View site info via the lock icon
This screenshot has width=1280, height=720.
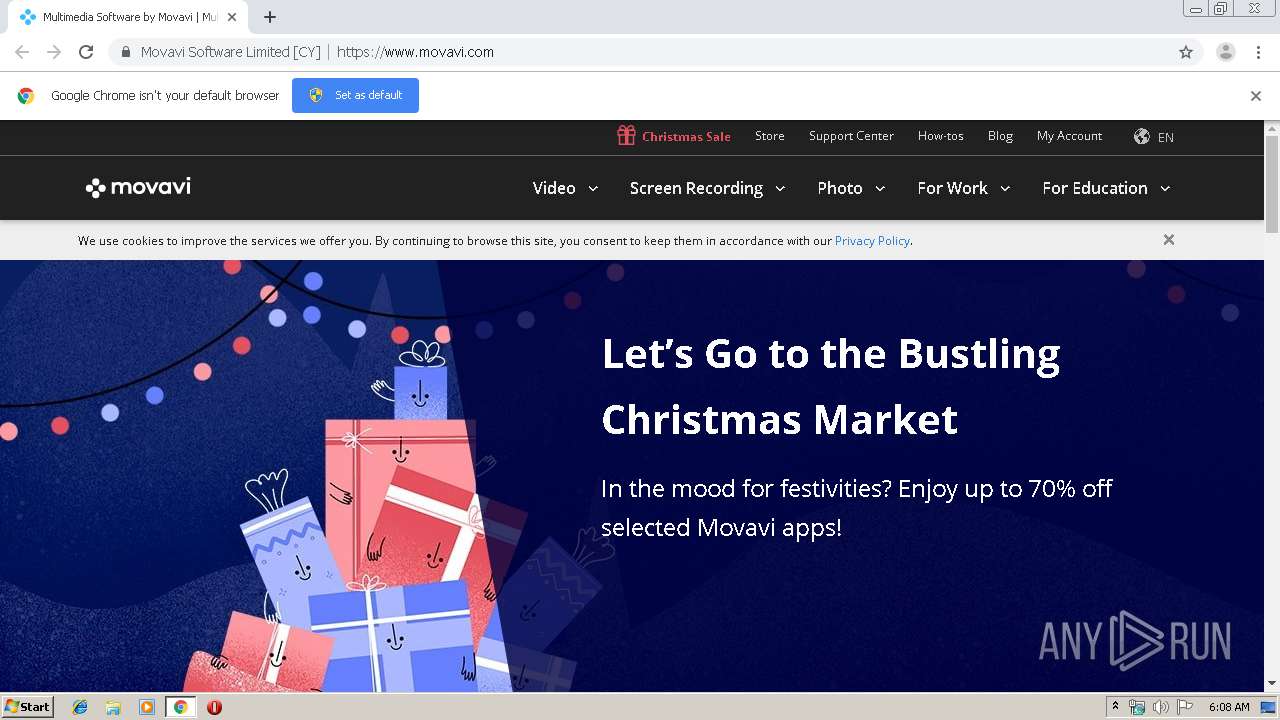125,52
